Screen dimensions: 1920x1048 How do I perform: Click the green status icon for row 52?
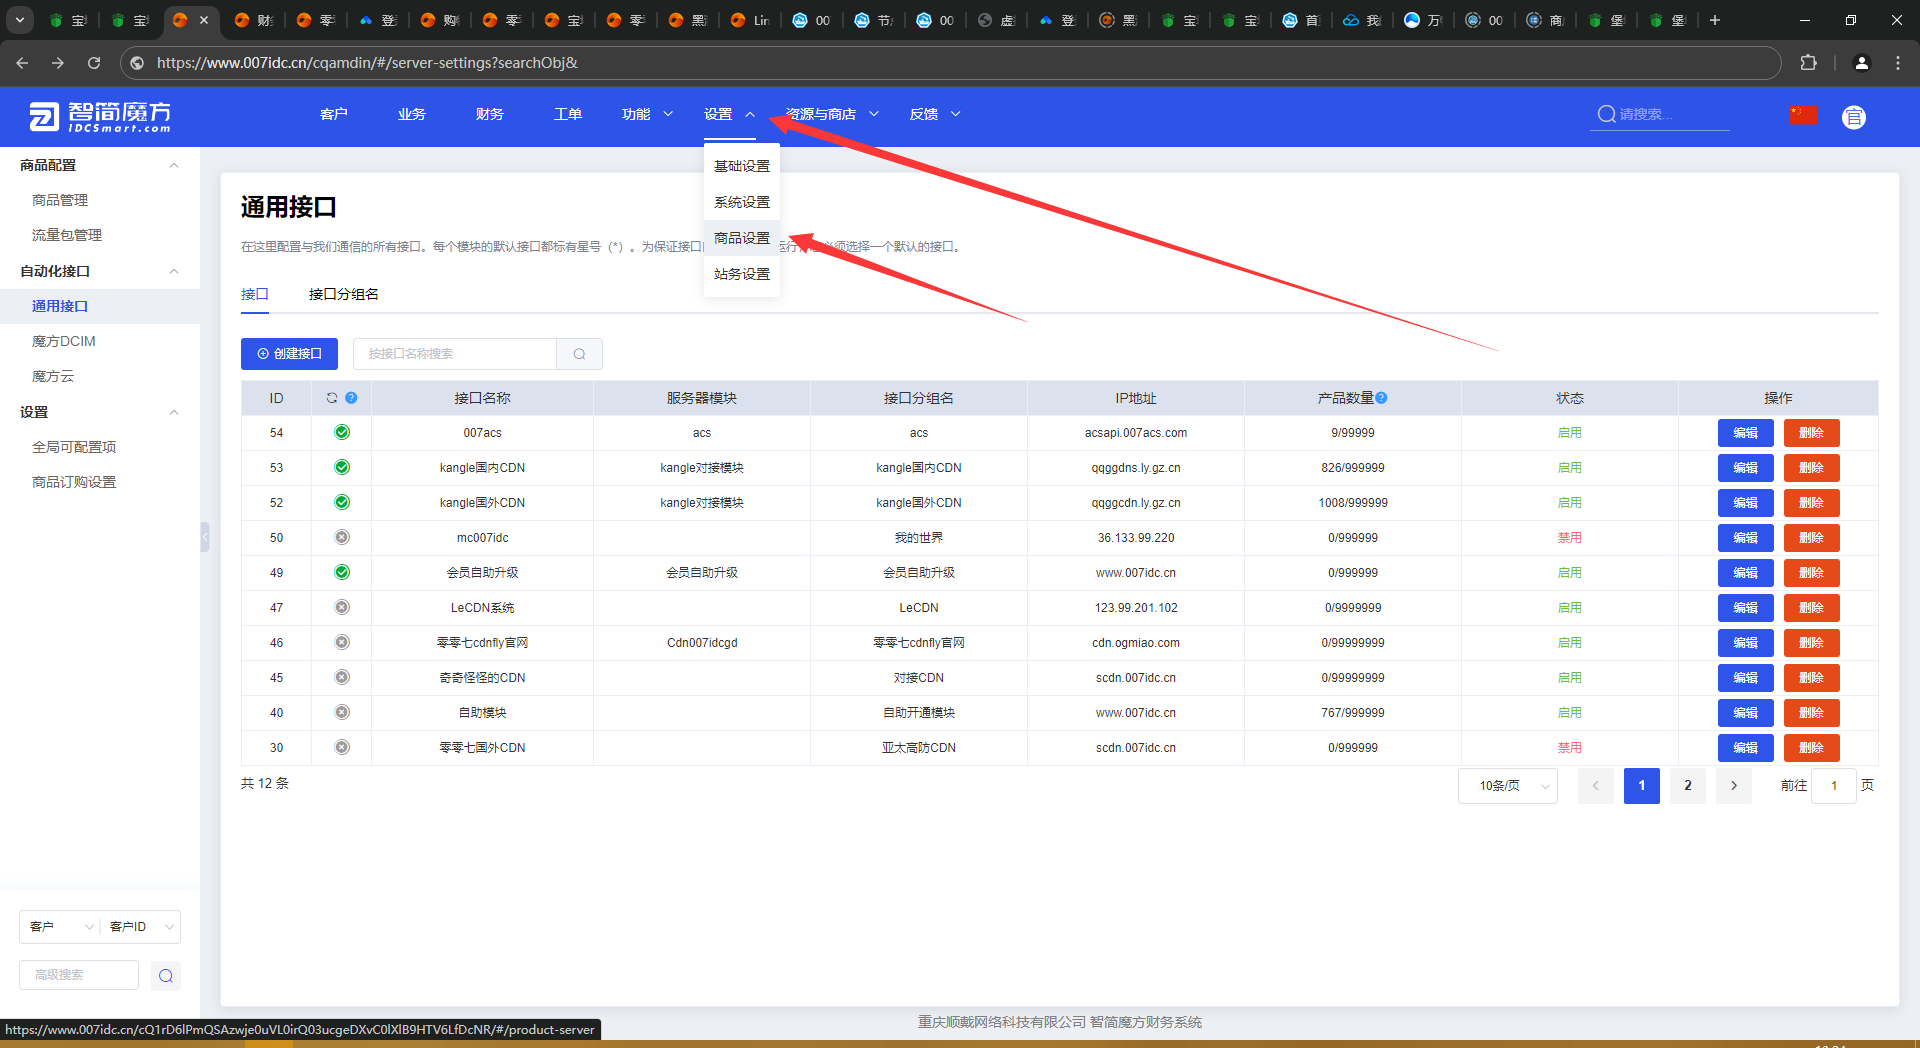tap(342, 502)
